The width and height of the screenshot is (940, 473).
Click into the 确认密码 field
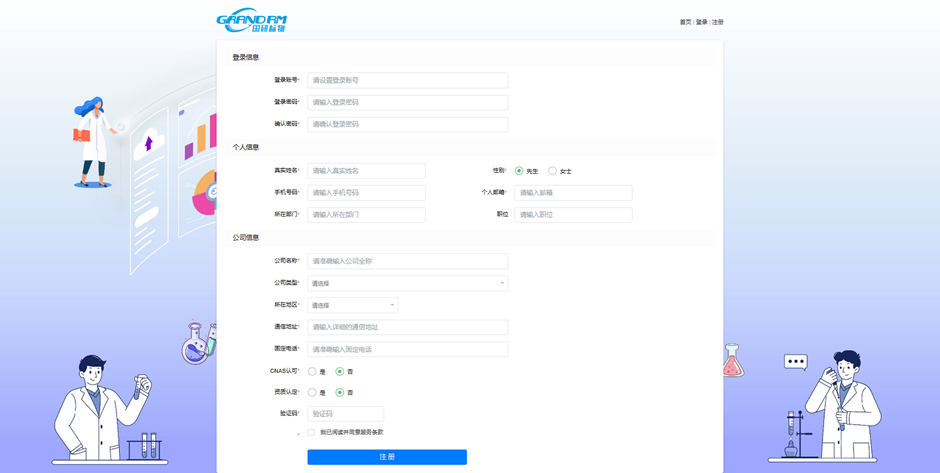pos(407,124)
